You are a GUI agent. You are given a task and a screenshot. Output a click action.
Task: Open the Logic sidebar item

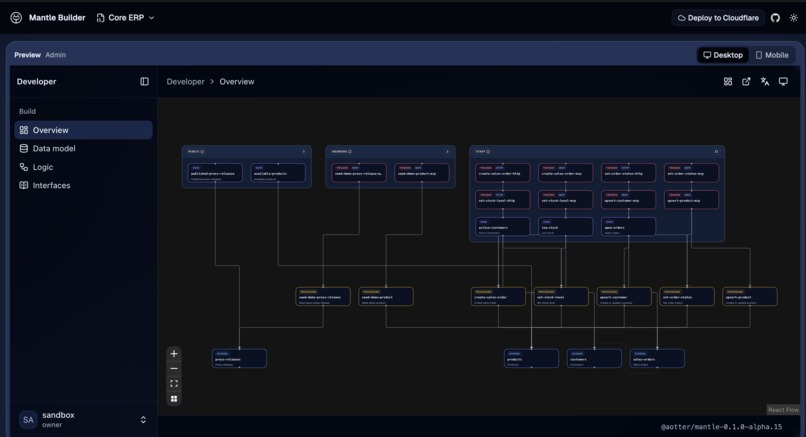click(83, 167)
